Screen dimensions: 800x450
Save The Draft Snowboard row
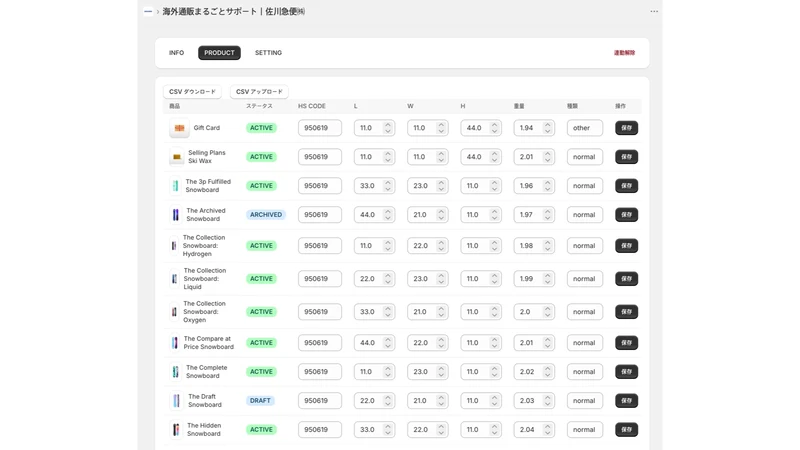click(627, 401)
